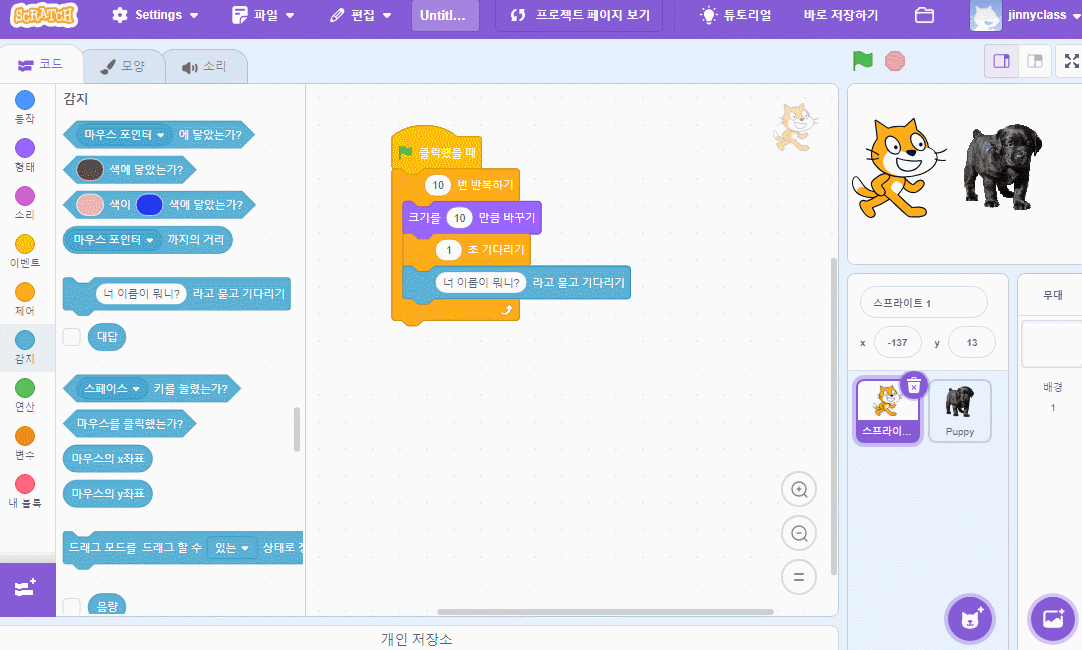Click the Scratch logo
Viewport: 1082px width, 650px height.
click(x=43, y=14)
